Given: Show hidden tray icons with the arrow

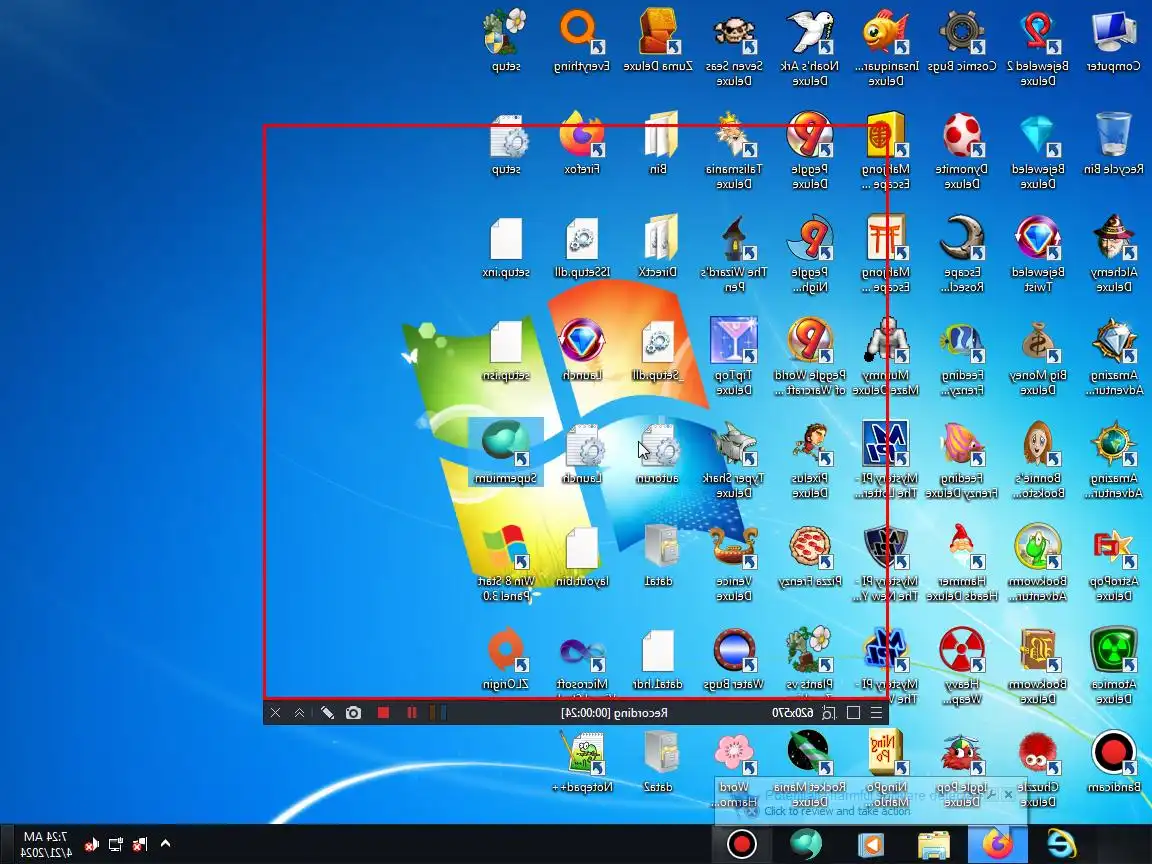Looking at the screenshot, I should [165, 843].
